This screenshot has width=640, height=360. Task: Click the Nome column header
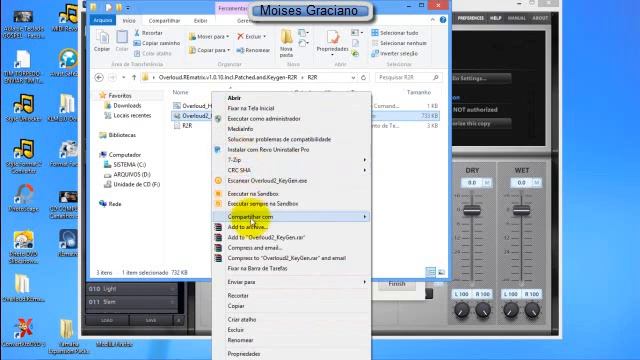click(180, 92)
